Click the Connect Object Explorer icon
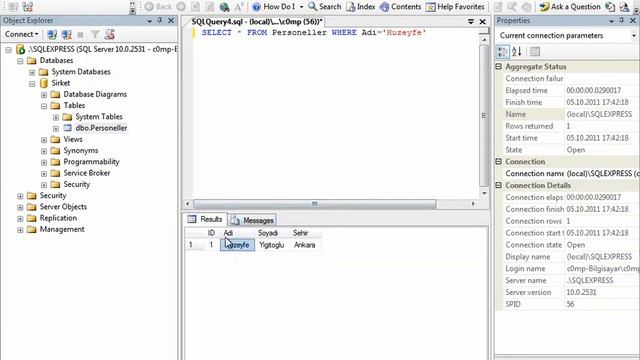Viewport: 640px width, 360px height. 52,35
